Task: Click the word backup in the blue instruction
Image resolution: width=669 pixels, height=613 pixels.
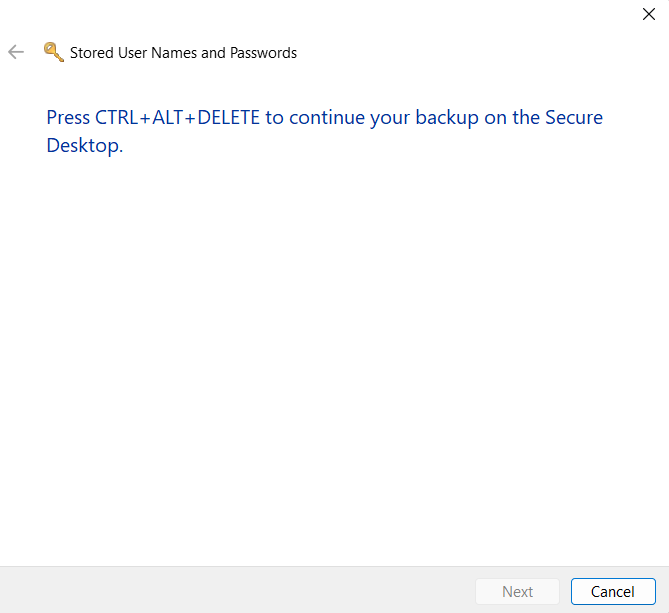Action: (x=447, y=118)
